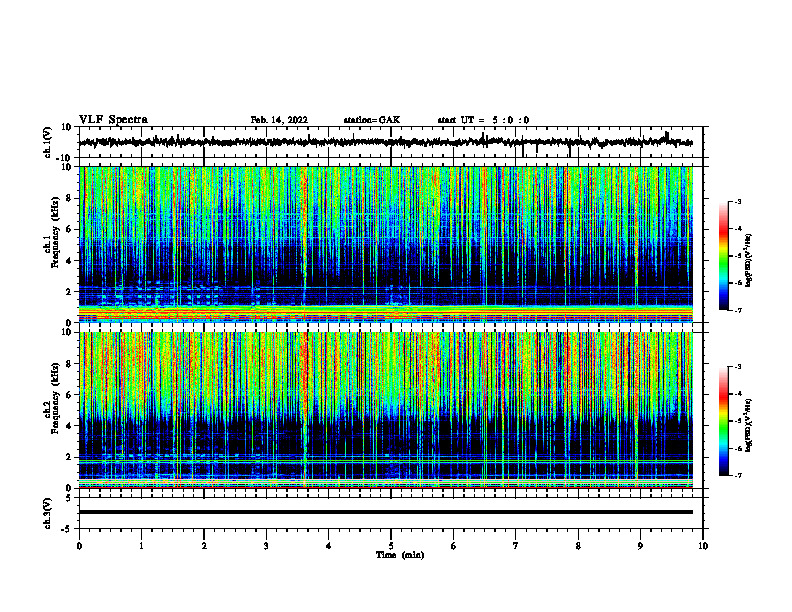
Task: Click time axis tick label "9"
Action: [x=640, y=546]
